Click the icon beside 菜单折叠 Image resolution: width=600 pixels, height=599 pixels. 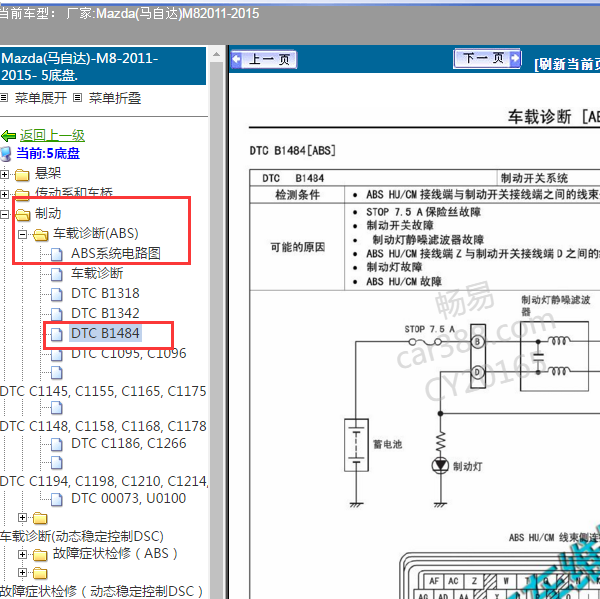(x=78, y=98)
